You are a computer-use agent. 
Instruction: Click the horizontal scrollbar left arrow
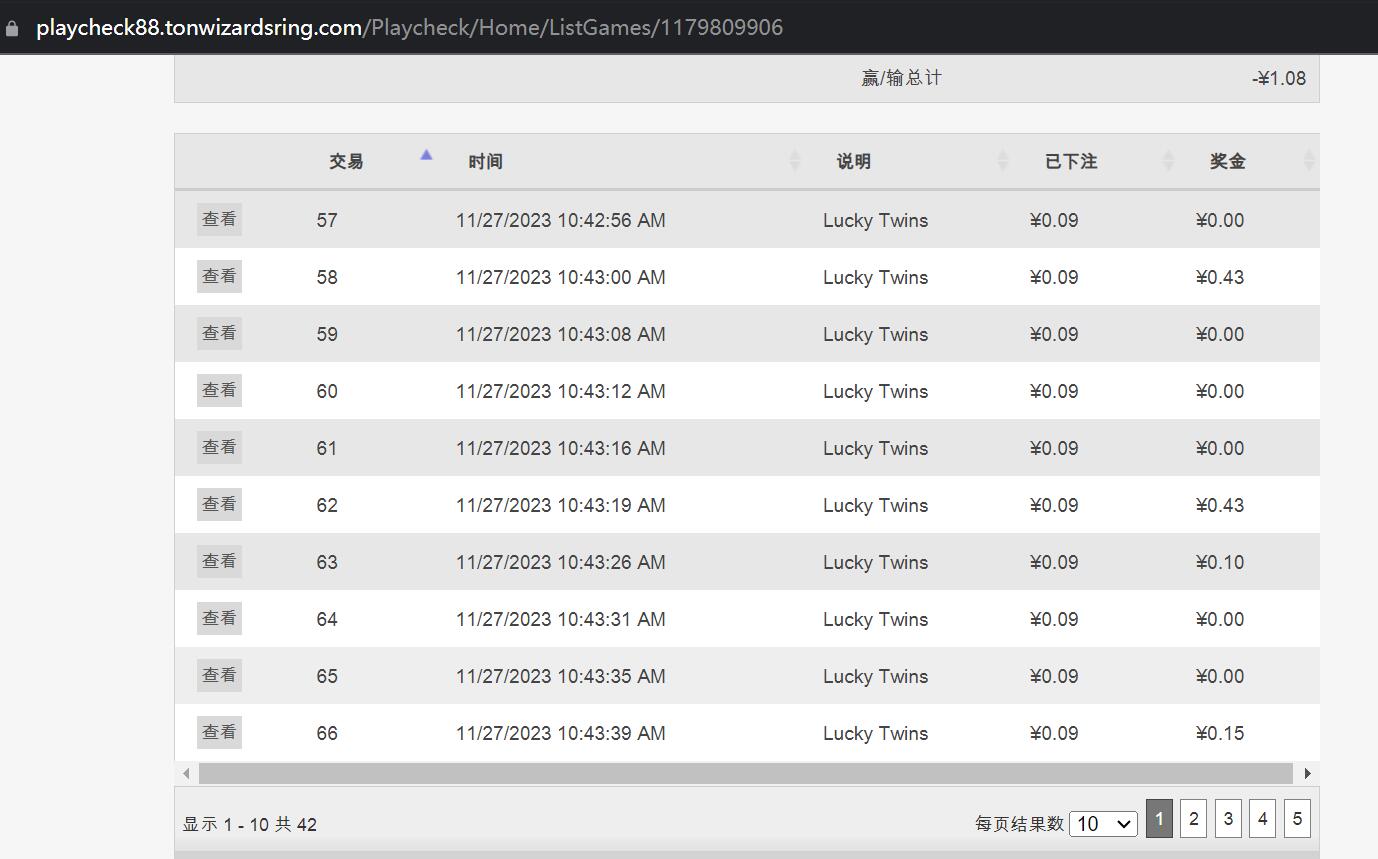click(186, 773)
